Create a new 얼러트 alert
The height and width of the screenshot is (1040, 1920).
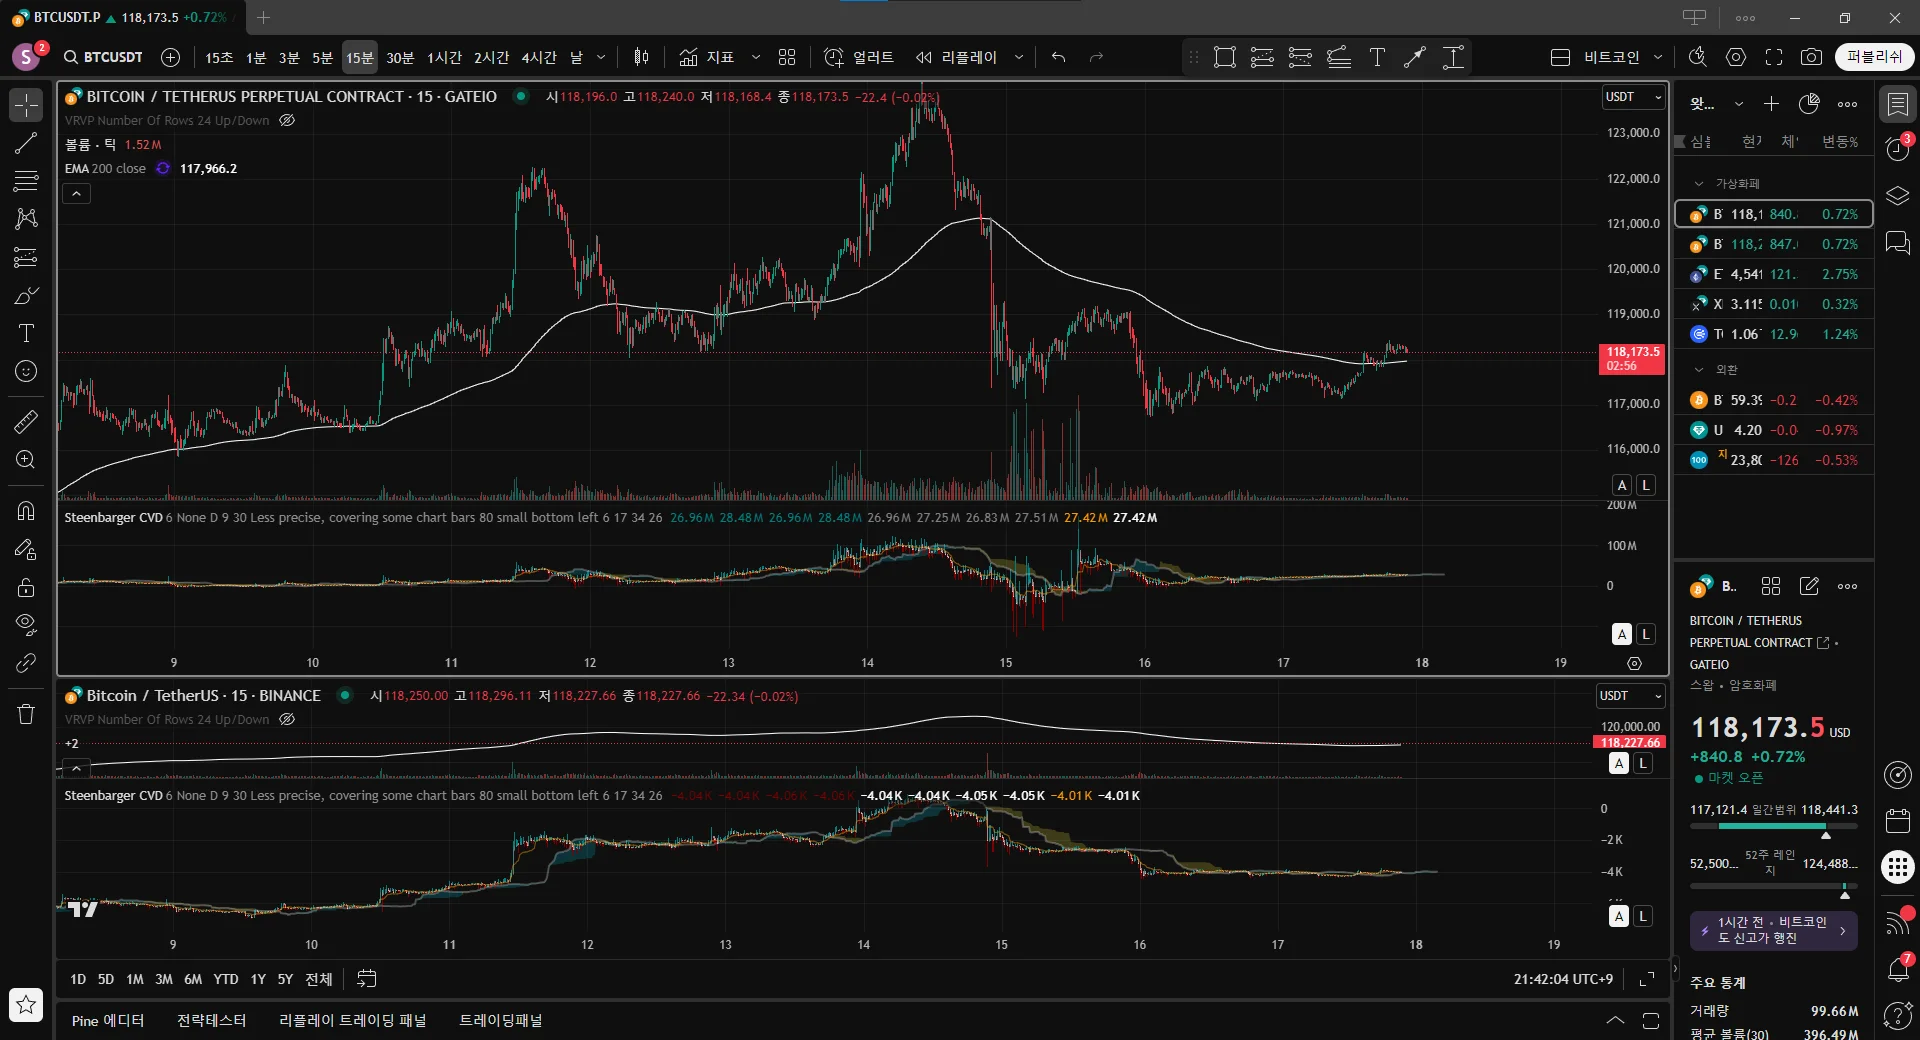(859, 57)
